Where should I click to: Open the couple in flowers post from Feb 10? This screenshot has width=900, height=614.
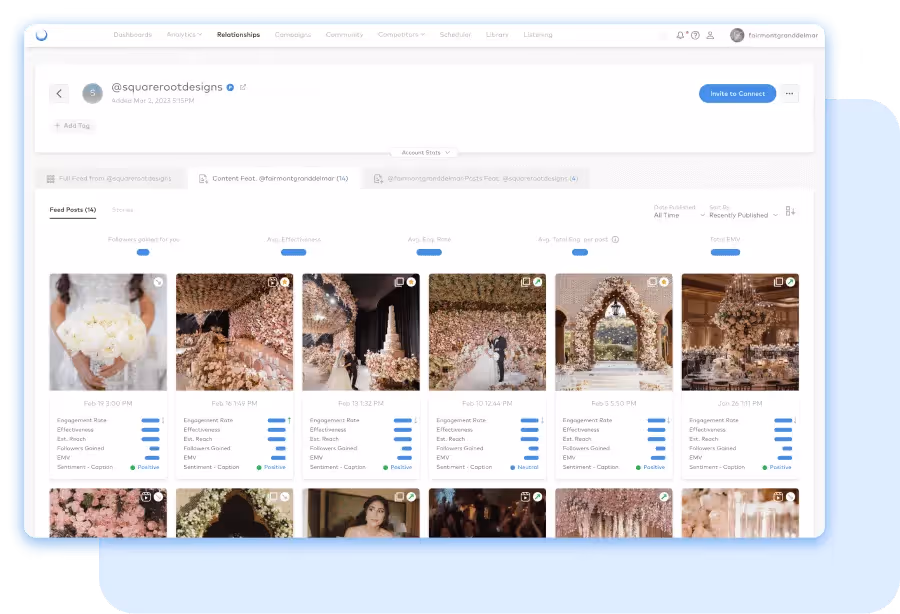[x=487, y=332]
